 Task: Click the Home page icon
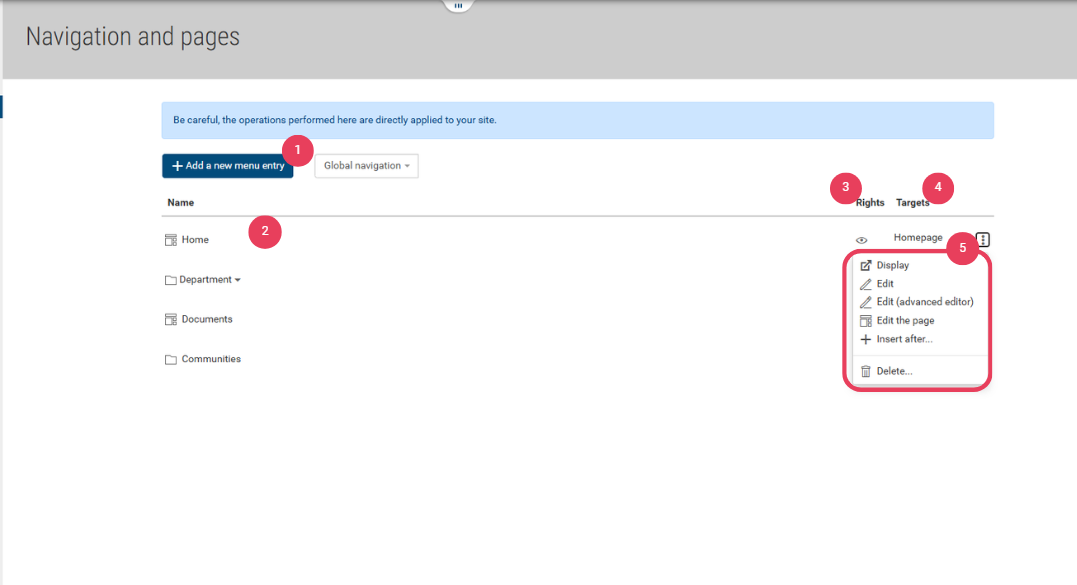pos(170,240)
